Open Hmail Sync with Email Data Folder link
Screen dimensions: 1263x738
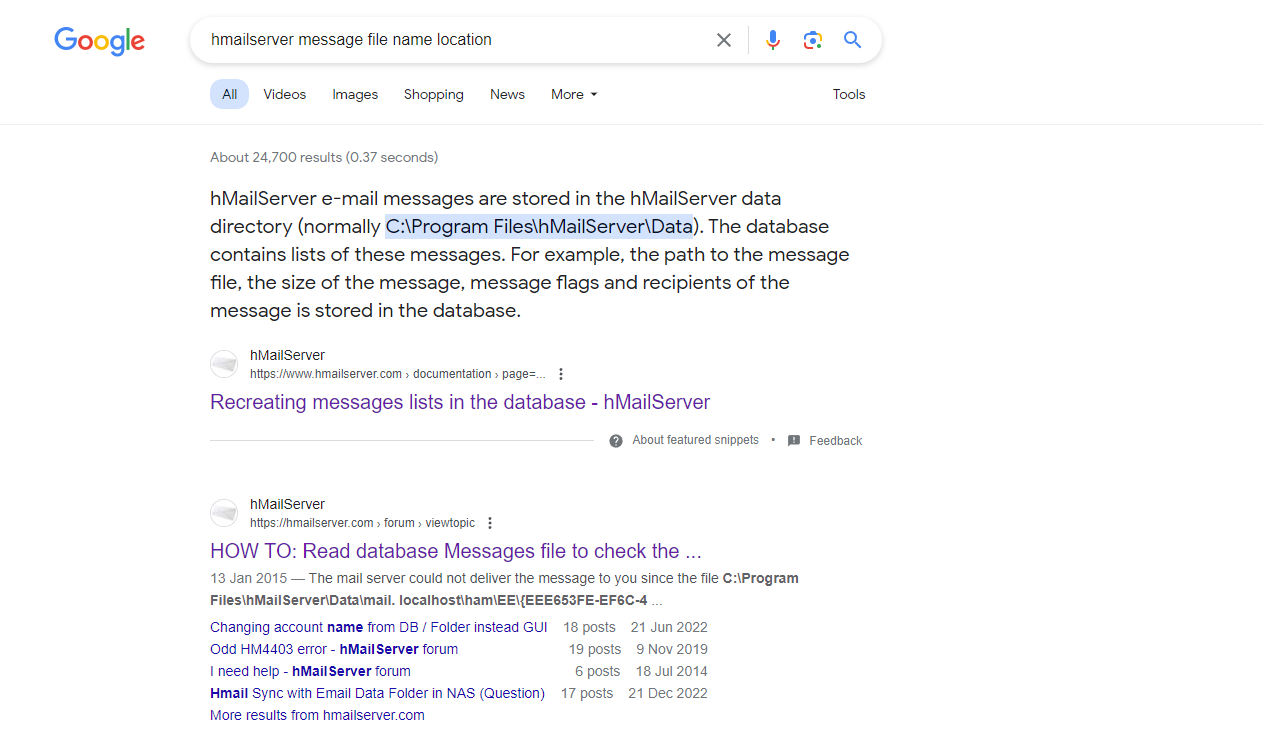[x=377, y=693]
